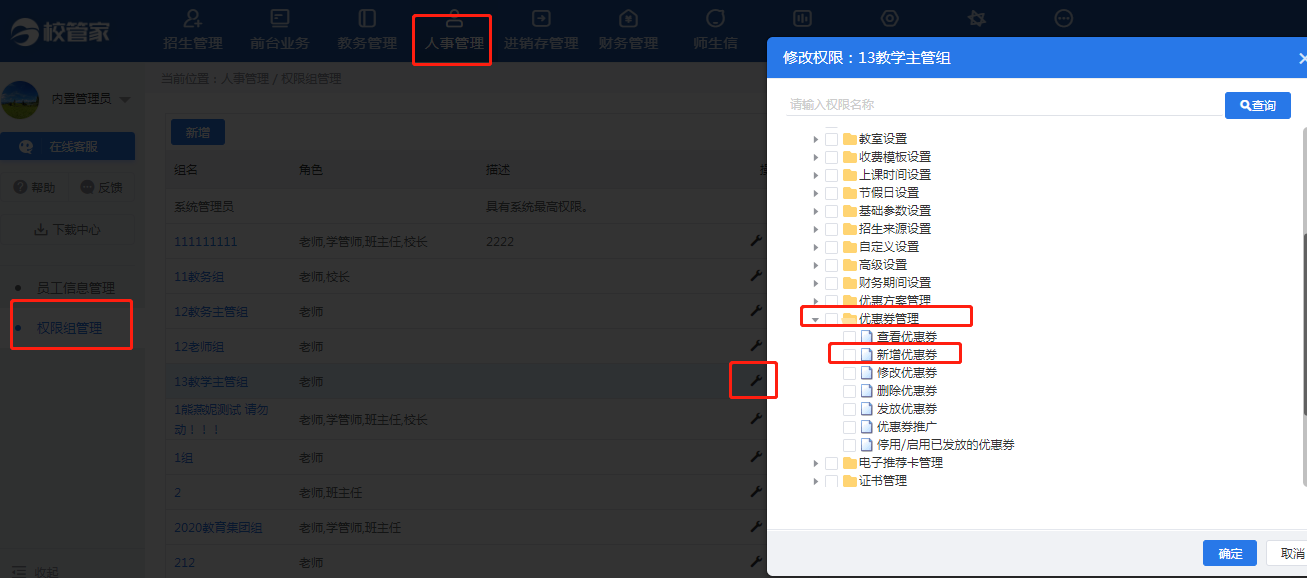Viewport: 1307px width, 578px height.
Task: Click the folder icon of 教室设置
Action: click(x=850, y=138)
